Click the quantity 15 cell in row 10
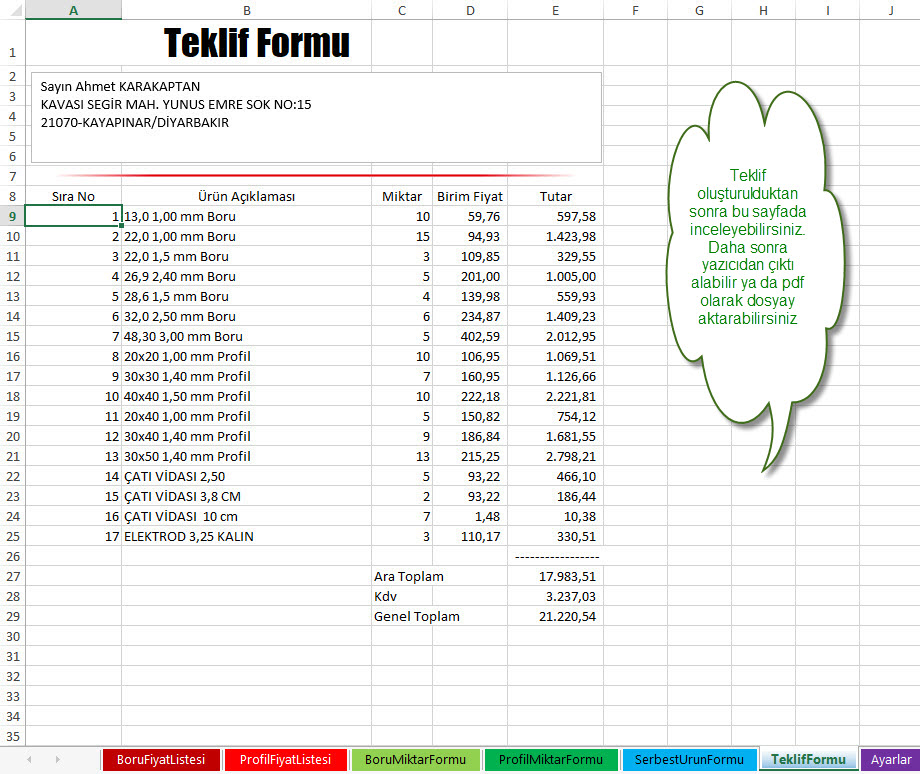Screen dimensions: 920x774 coord(402,236)
